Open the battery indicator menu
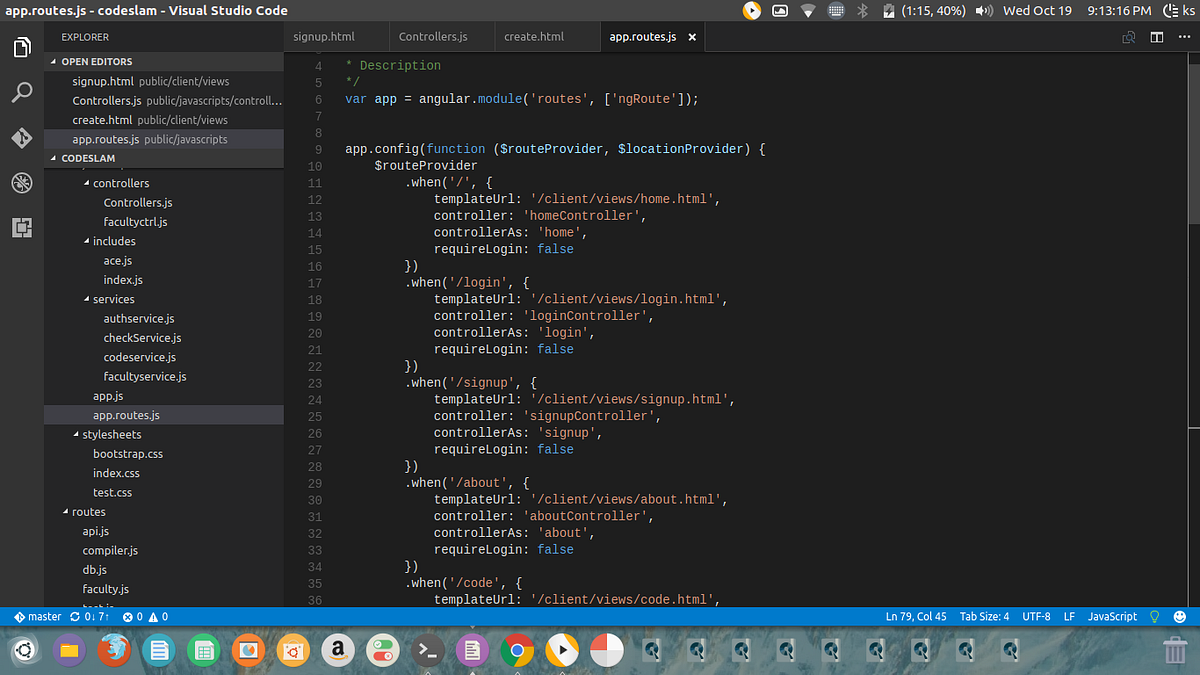 point(922,11)
